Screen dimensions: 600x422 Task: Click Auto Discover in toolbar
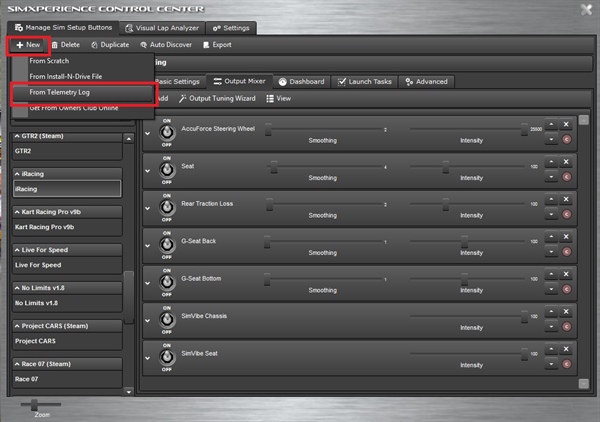point(166,45)
